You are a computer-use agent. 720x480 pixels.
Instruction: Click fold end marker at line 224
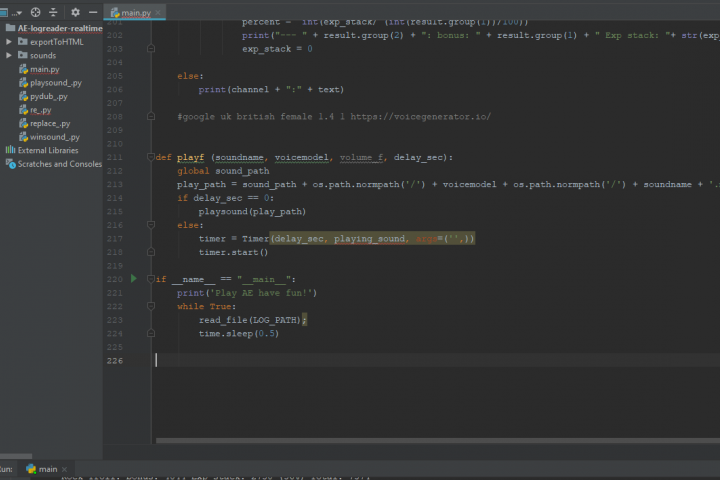pyautogui.click(x=151, y=333)
